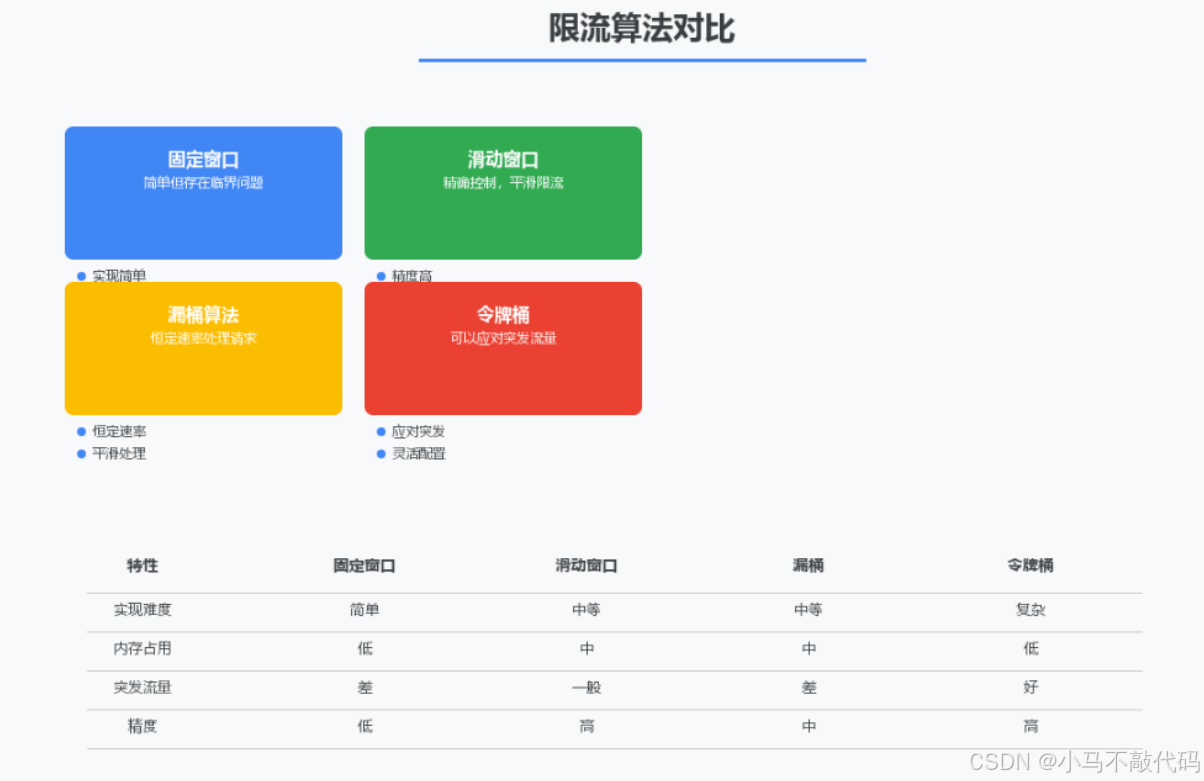Click 中 in 精度 row, 漏桶 column

808,726
